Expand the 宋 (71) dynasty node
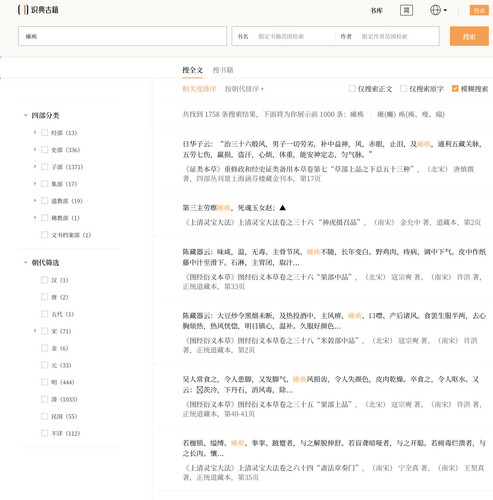The image size is (493, 500). (35, 331)
